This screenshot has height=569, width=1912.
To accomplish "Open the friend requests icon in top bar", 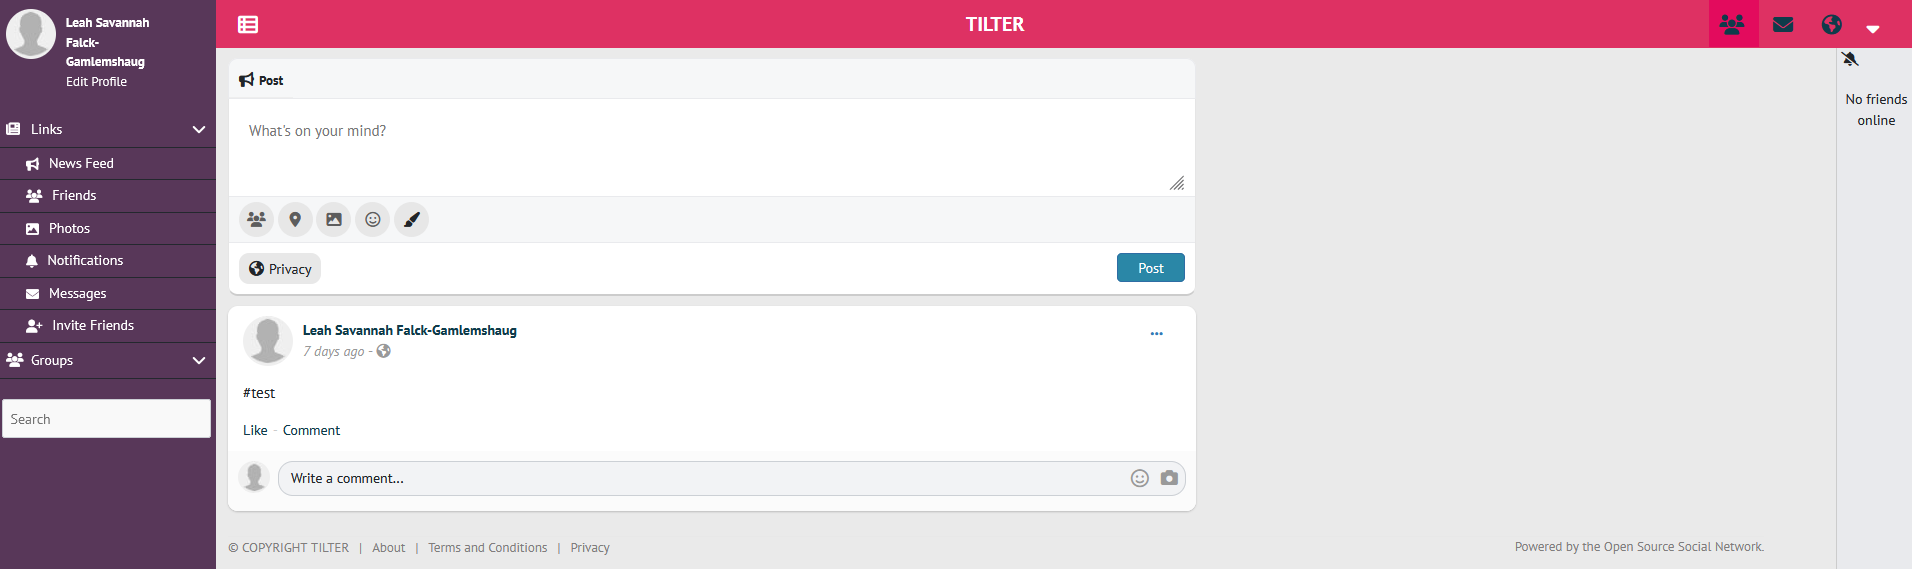I will (1733, 24).
